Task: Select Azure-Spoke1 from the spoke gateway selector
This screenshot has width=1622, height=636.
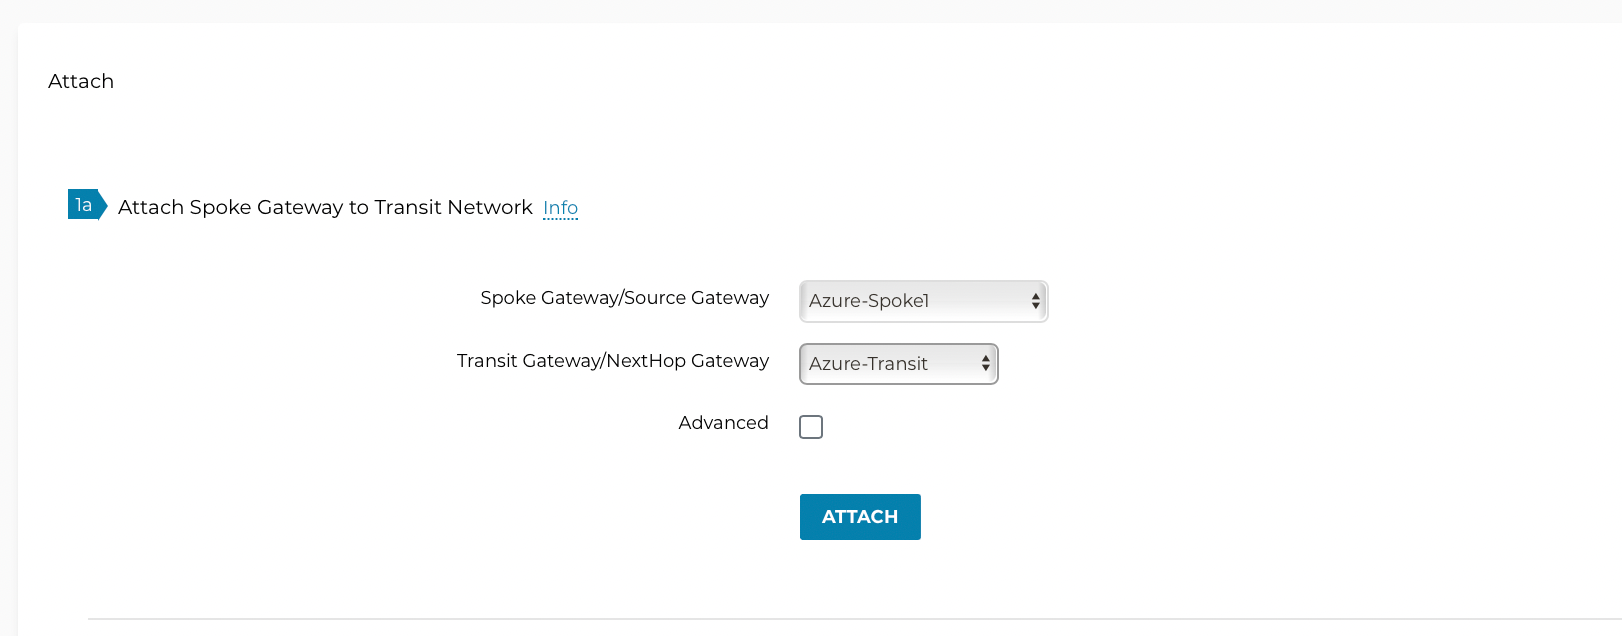Action: (x=921, y=301)
